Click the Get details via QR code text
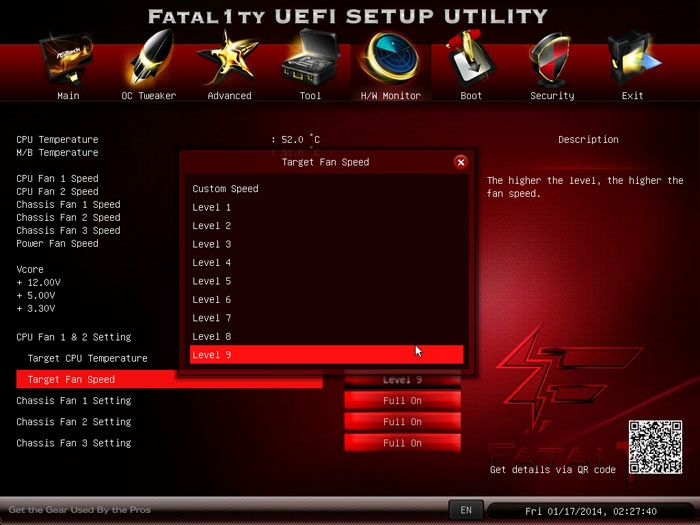700x525 pixels. (553, 470)
